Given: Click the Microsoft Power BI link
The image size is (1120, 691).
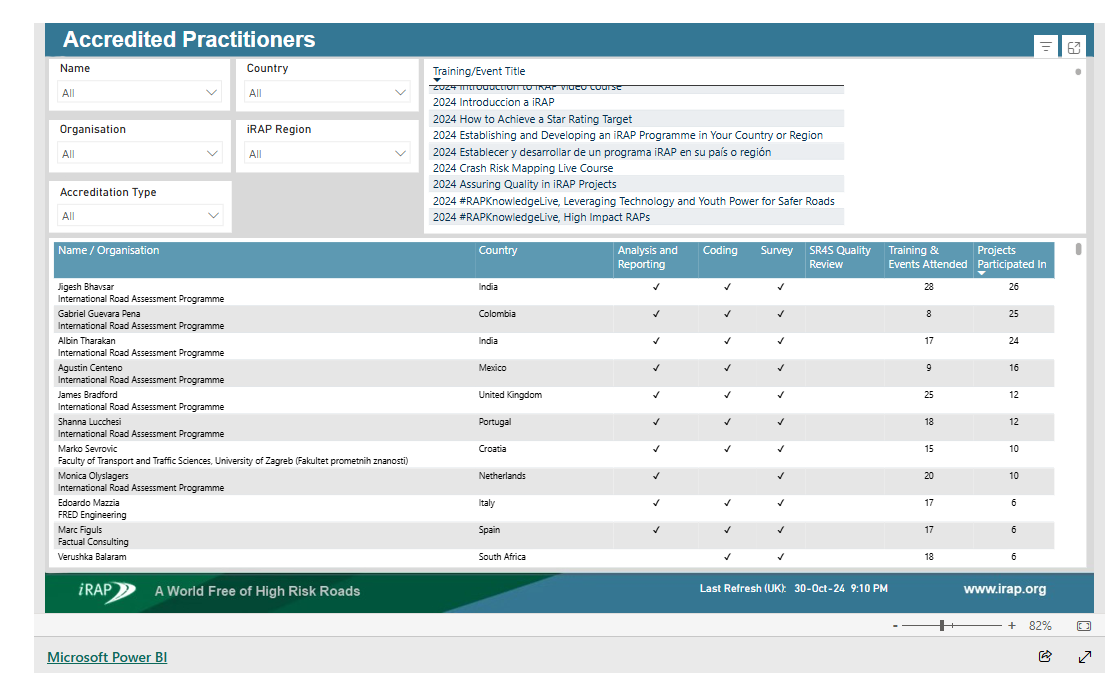Looking at the screenshot, I should [x=107, y=657].
